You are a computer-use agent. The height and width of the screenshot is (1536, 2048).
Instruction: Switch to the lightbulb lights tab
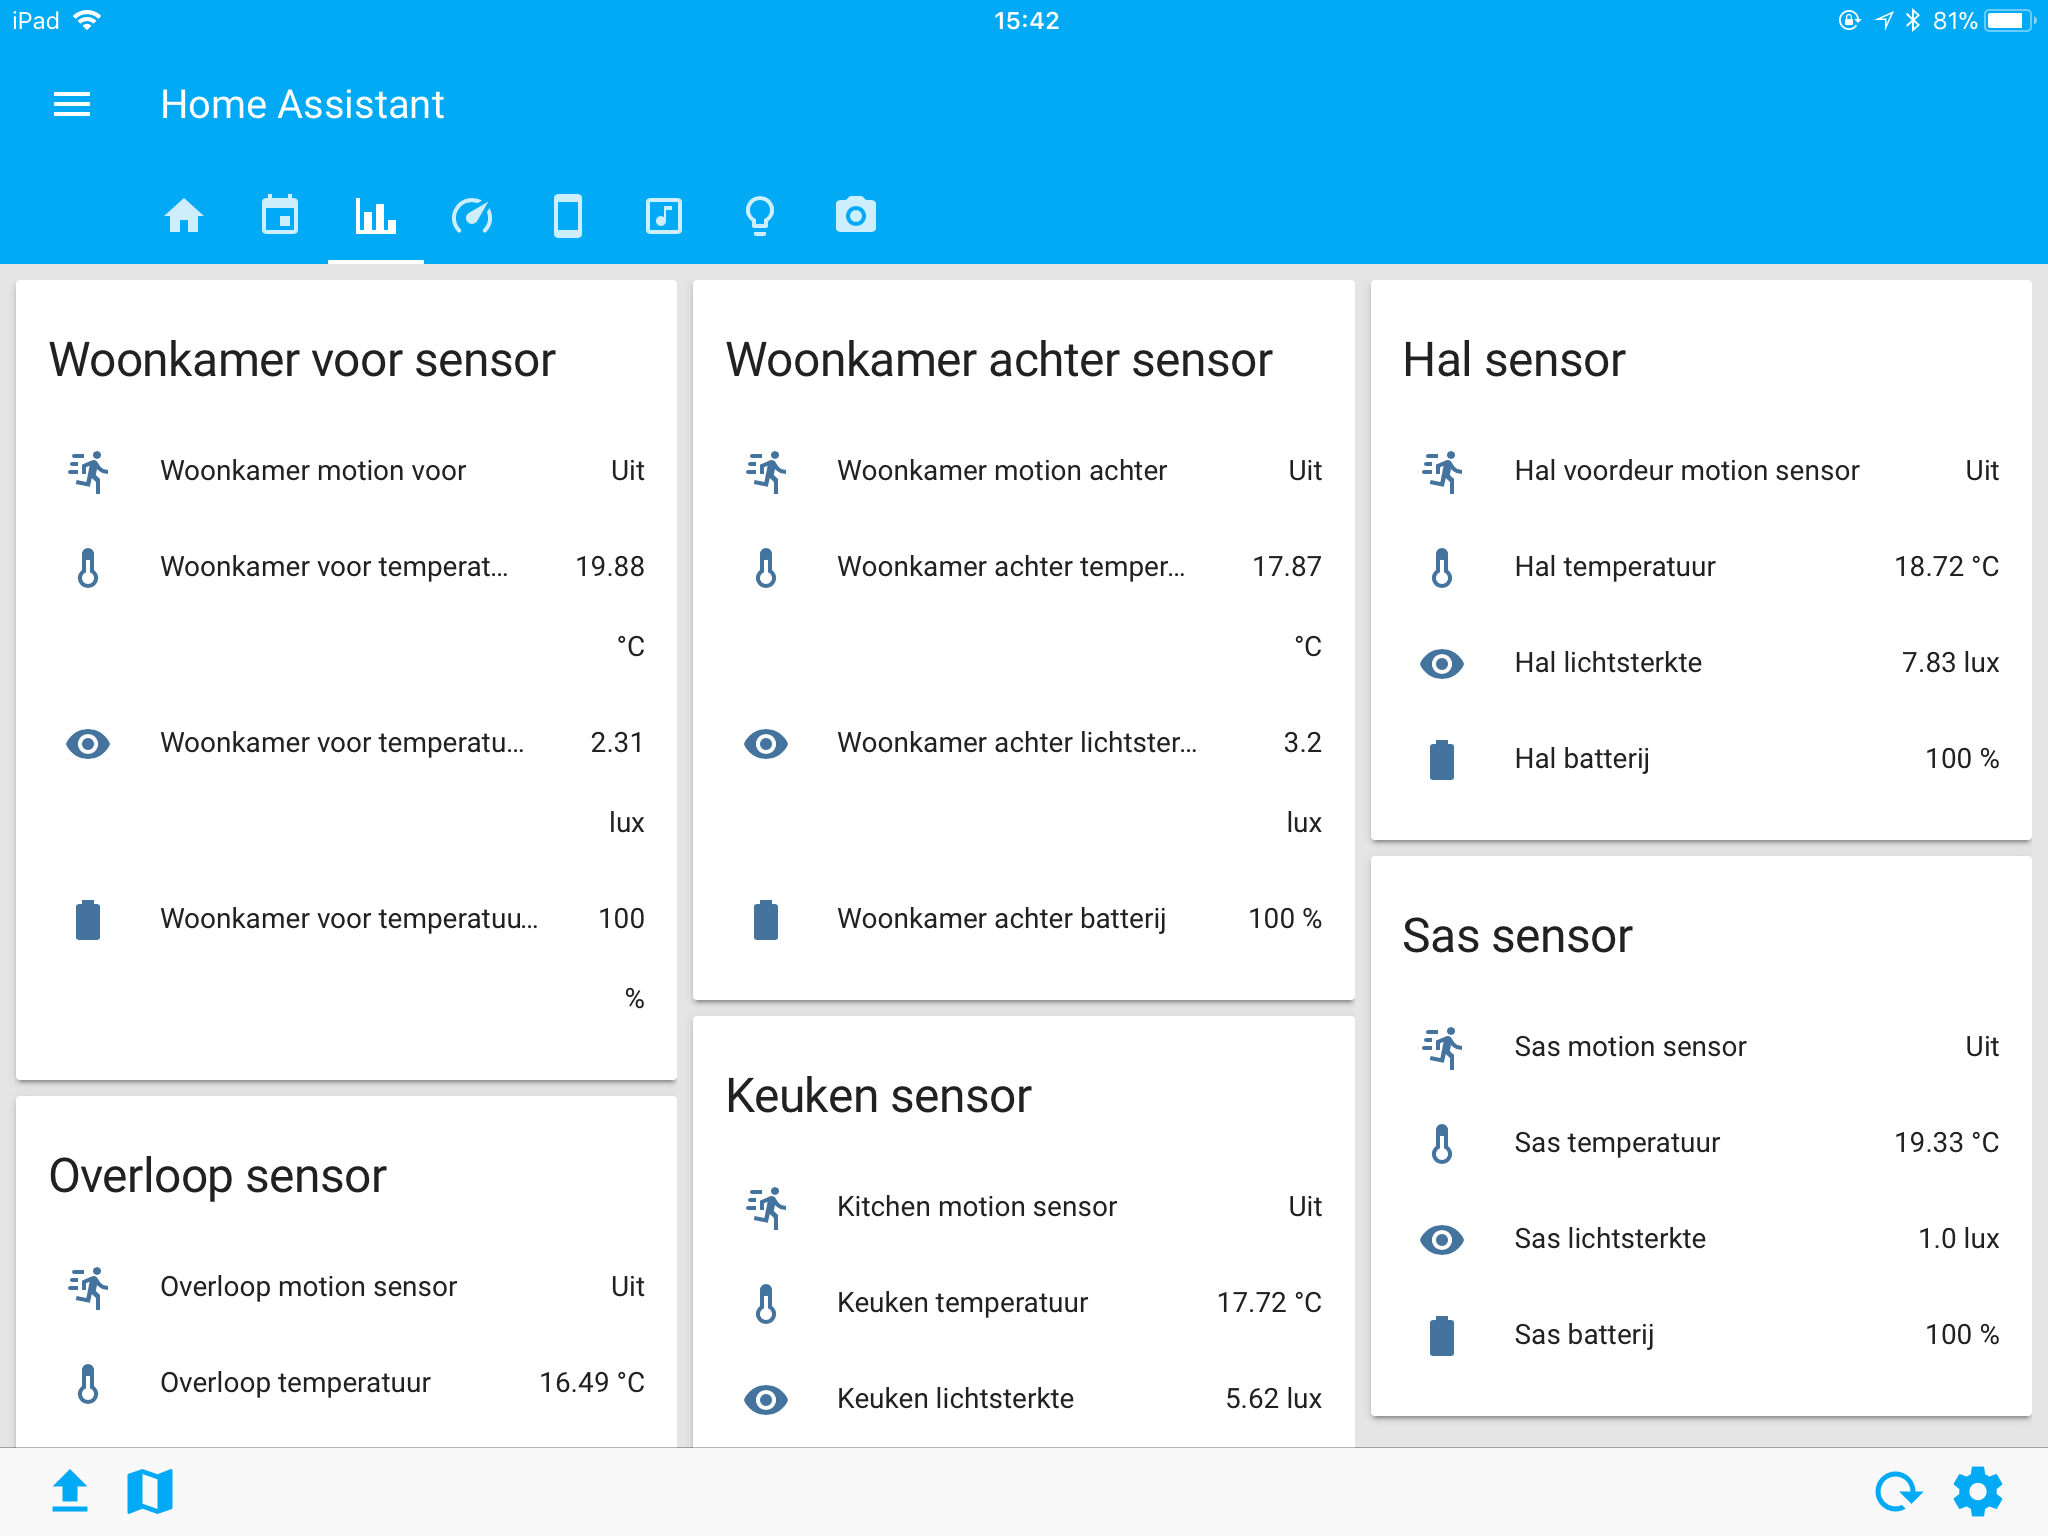[760, 216]
